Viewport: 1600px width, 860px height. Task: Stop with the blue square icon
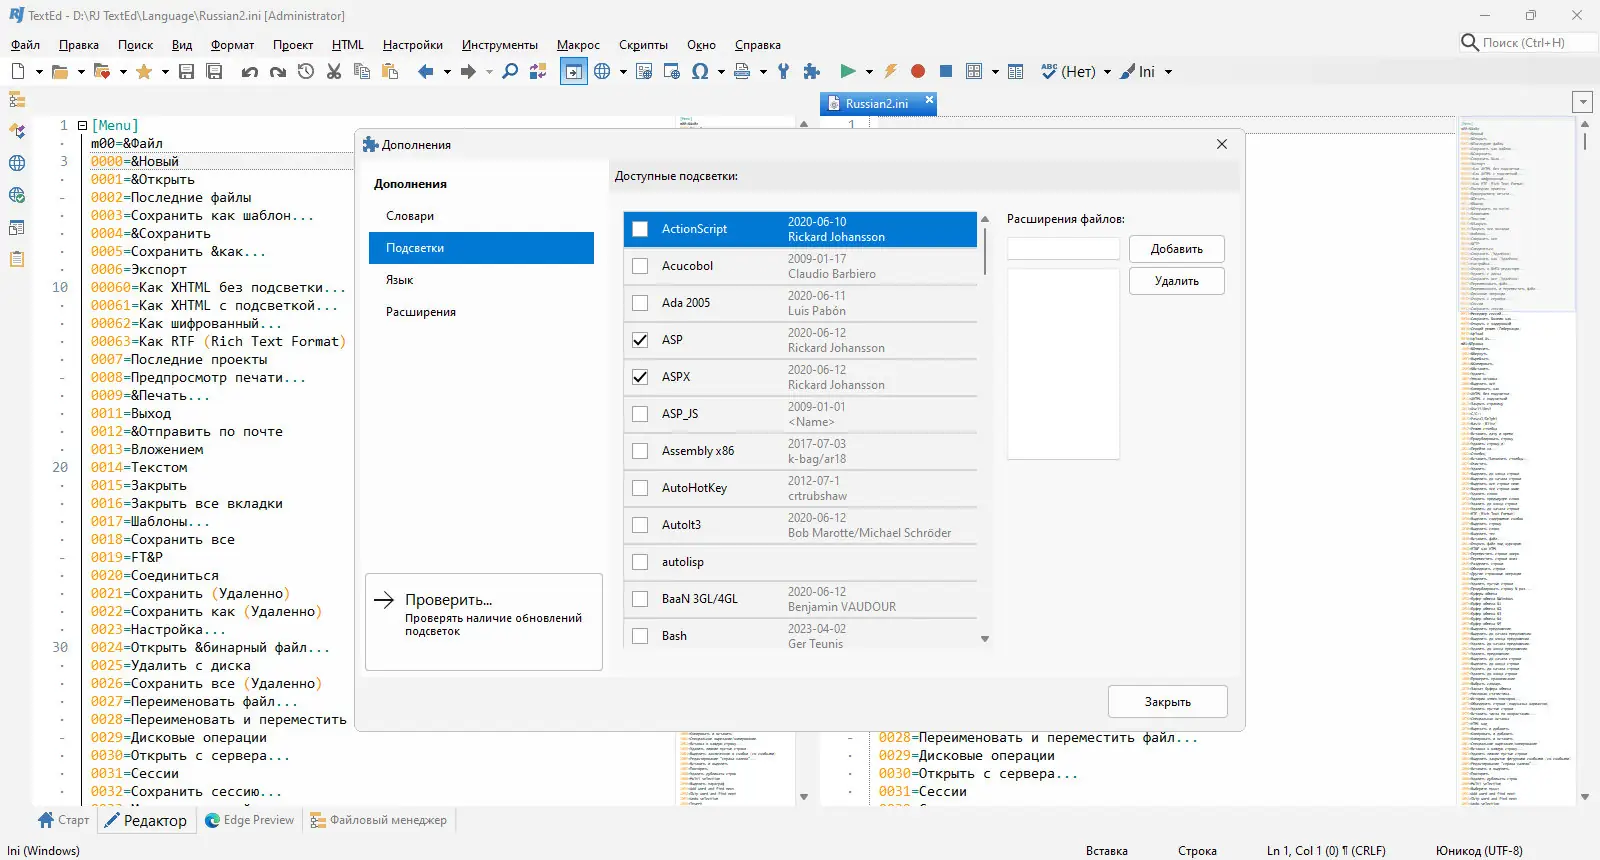click(x=946, y=71)
